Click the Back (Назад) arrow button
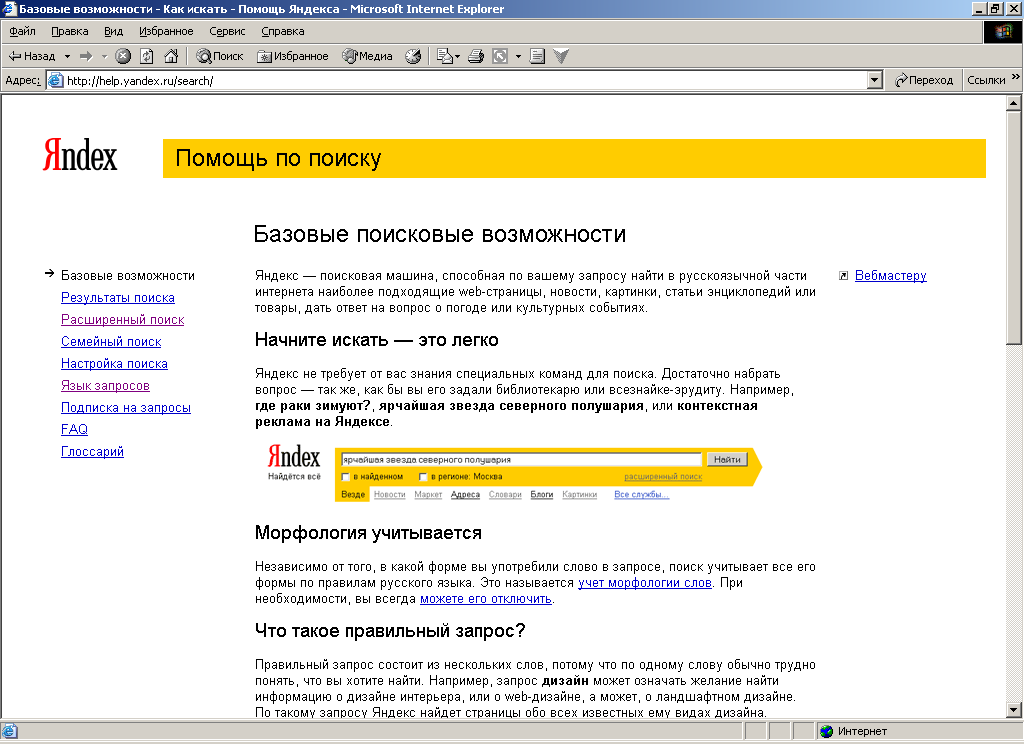 point(31,56)
